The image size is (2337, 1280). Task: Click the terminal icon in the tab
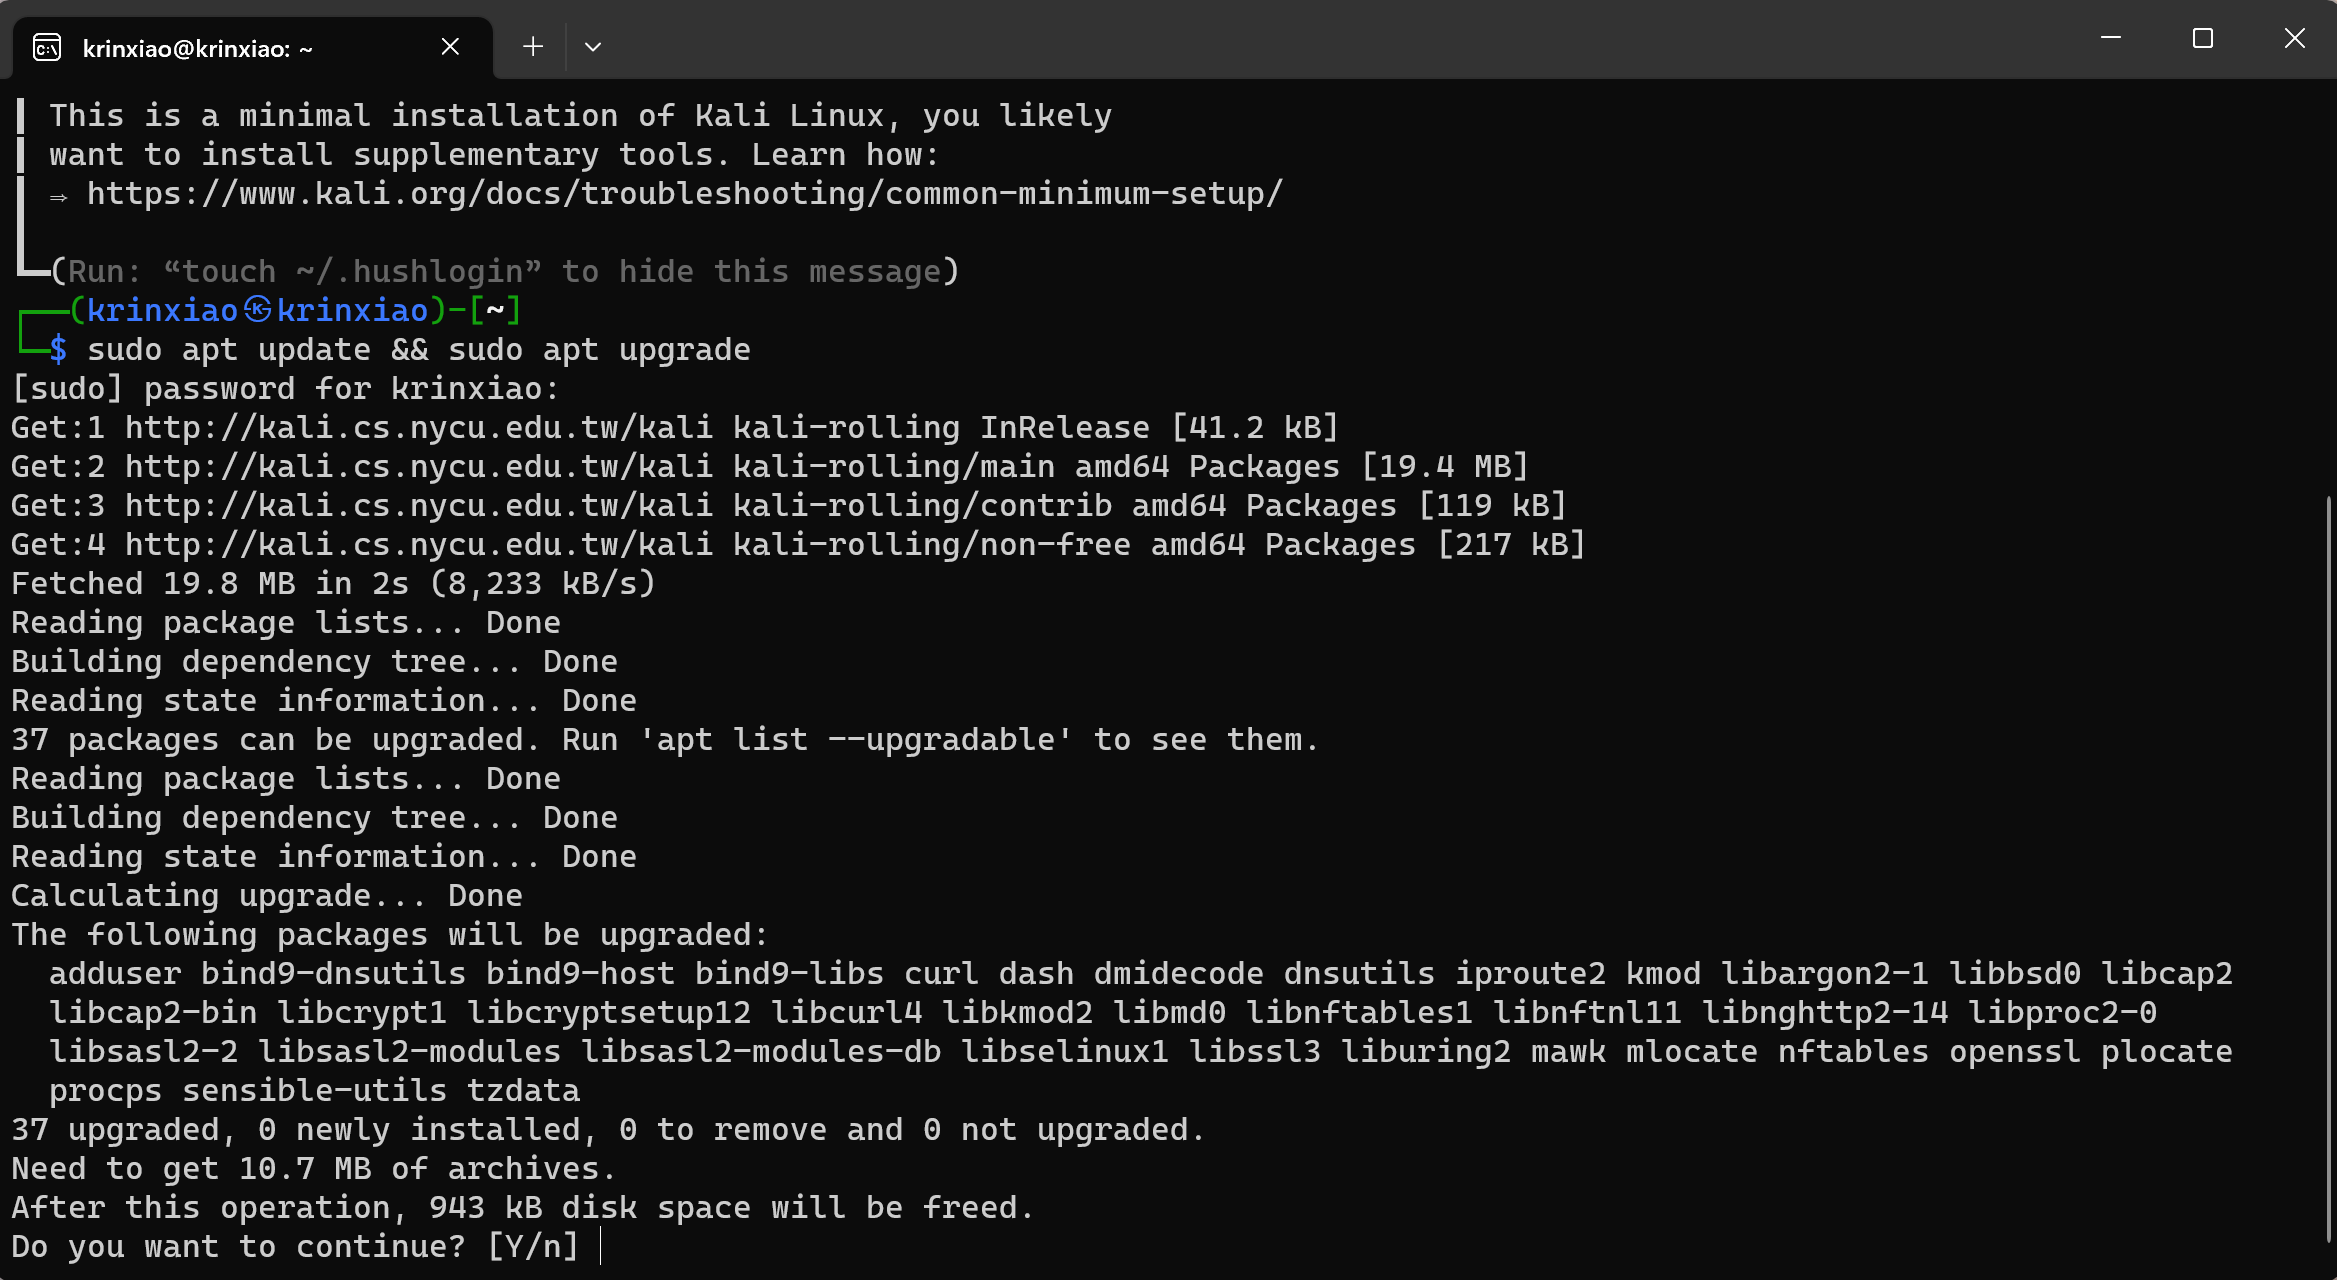47,47
